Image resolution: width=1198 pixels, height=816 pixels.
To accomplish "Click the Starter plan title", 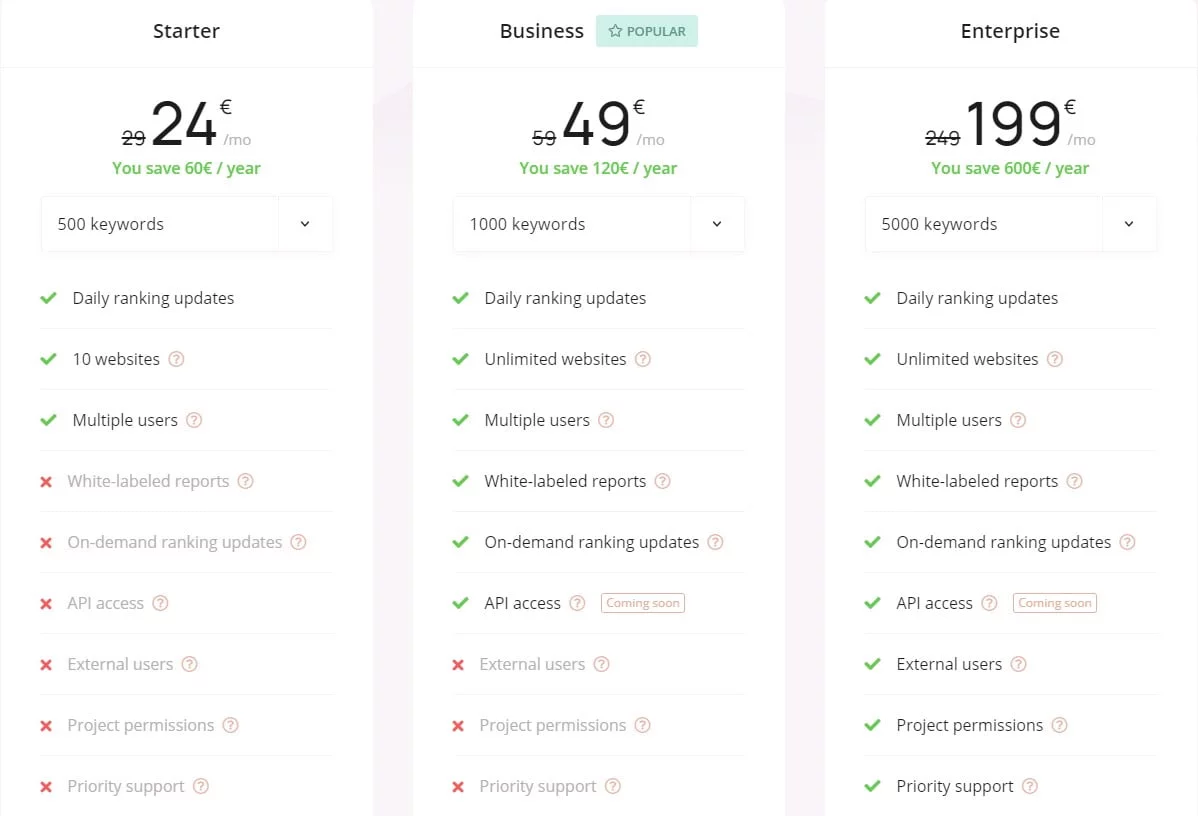I will [186, 31].
